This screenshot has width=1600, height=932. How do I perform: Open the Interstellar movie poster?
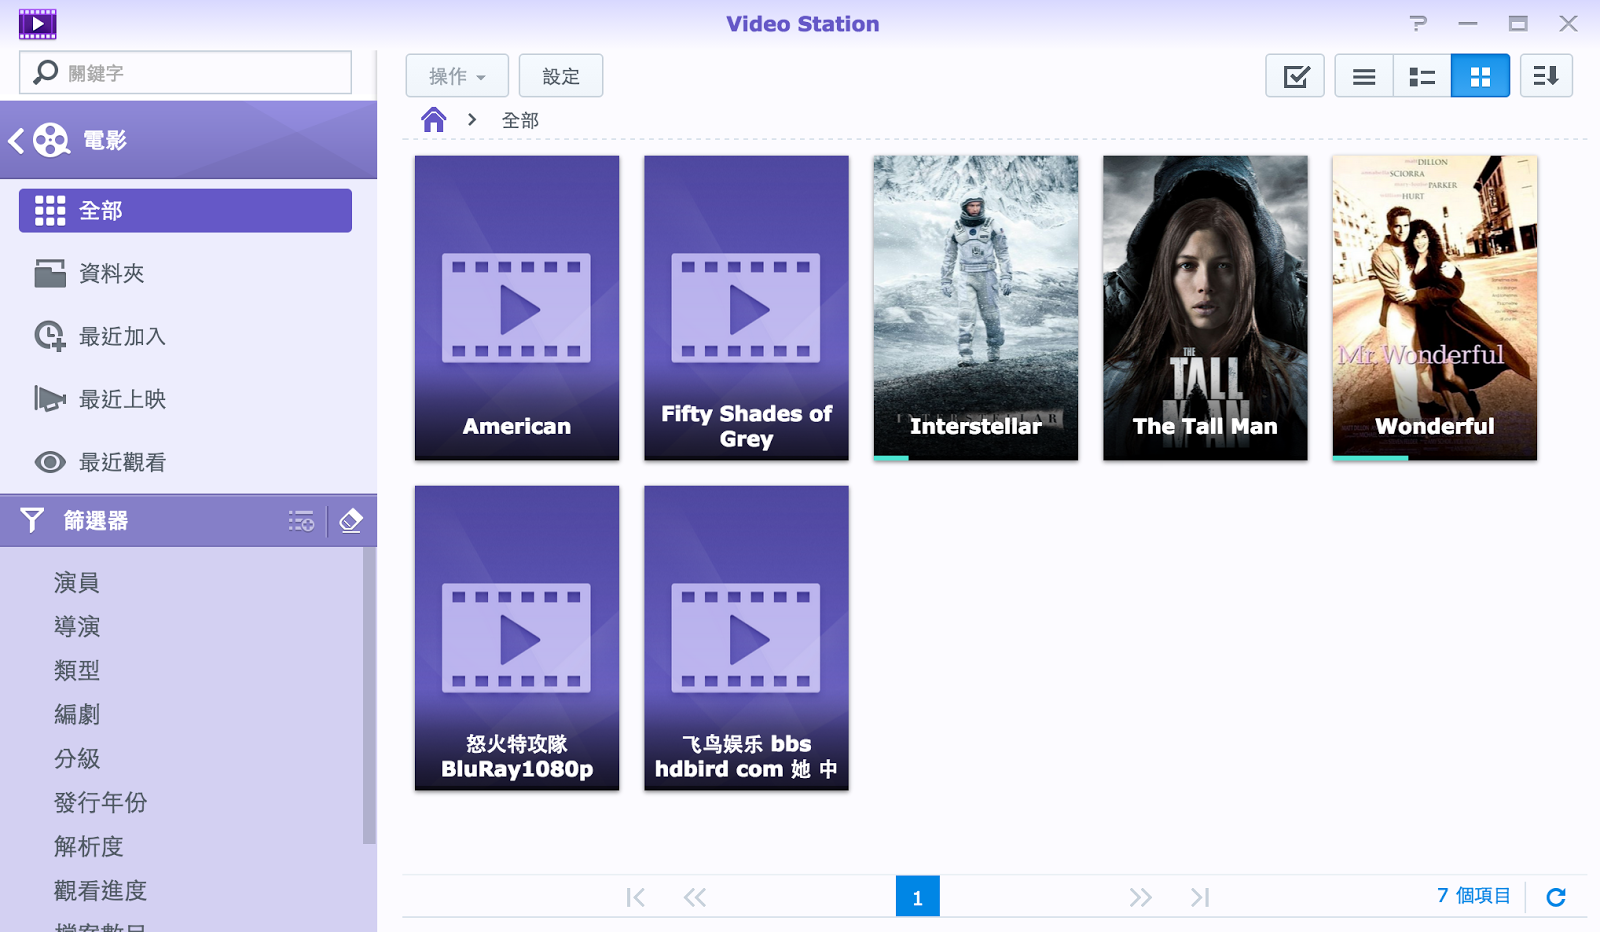click(976, 308)
